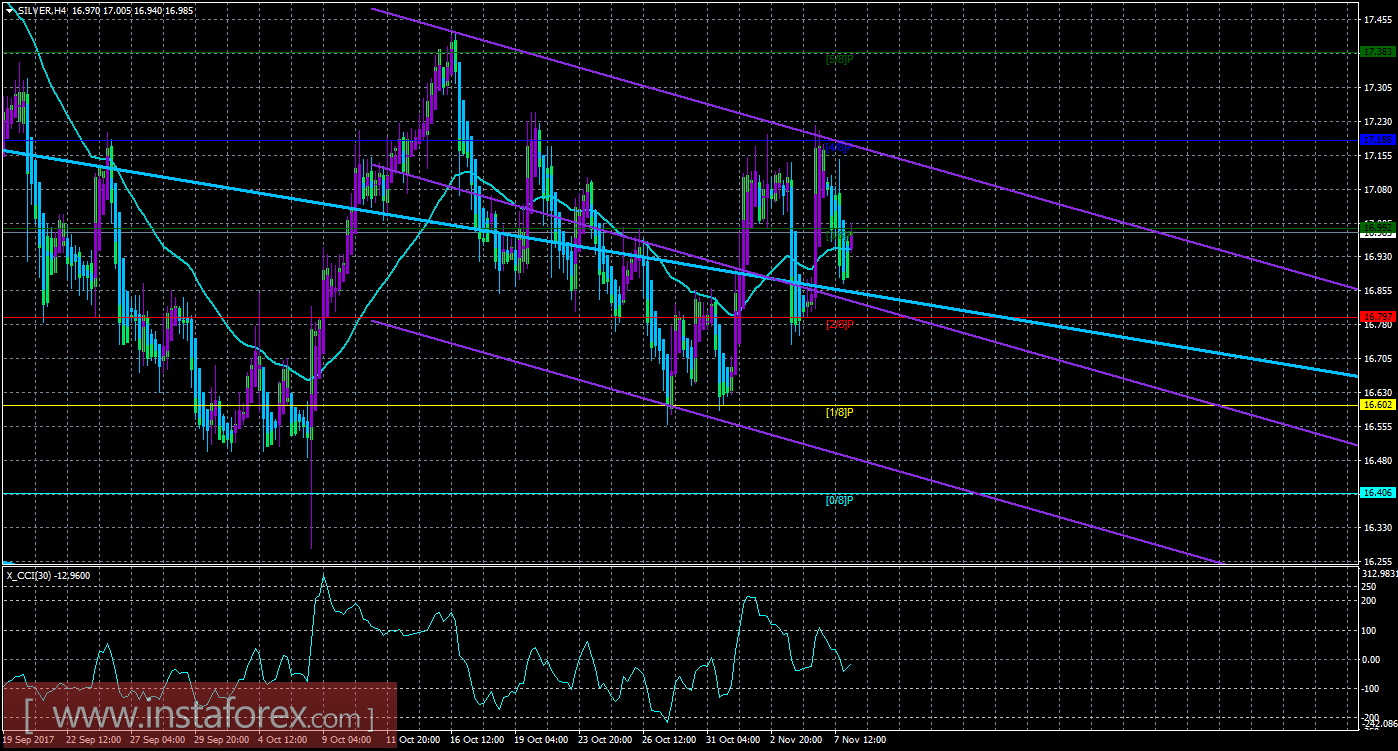
Task: Click the yellow [1/8]P level label
Action: (840, 412)
